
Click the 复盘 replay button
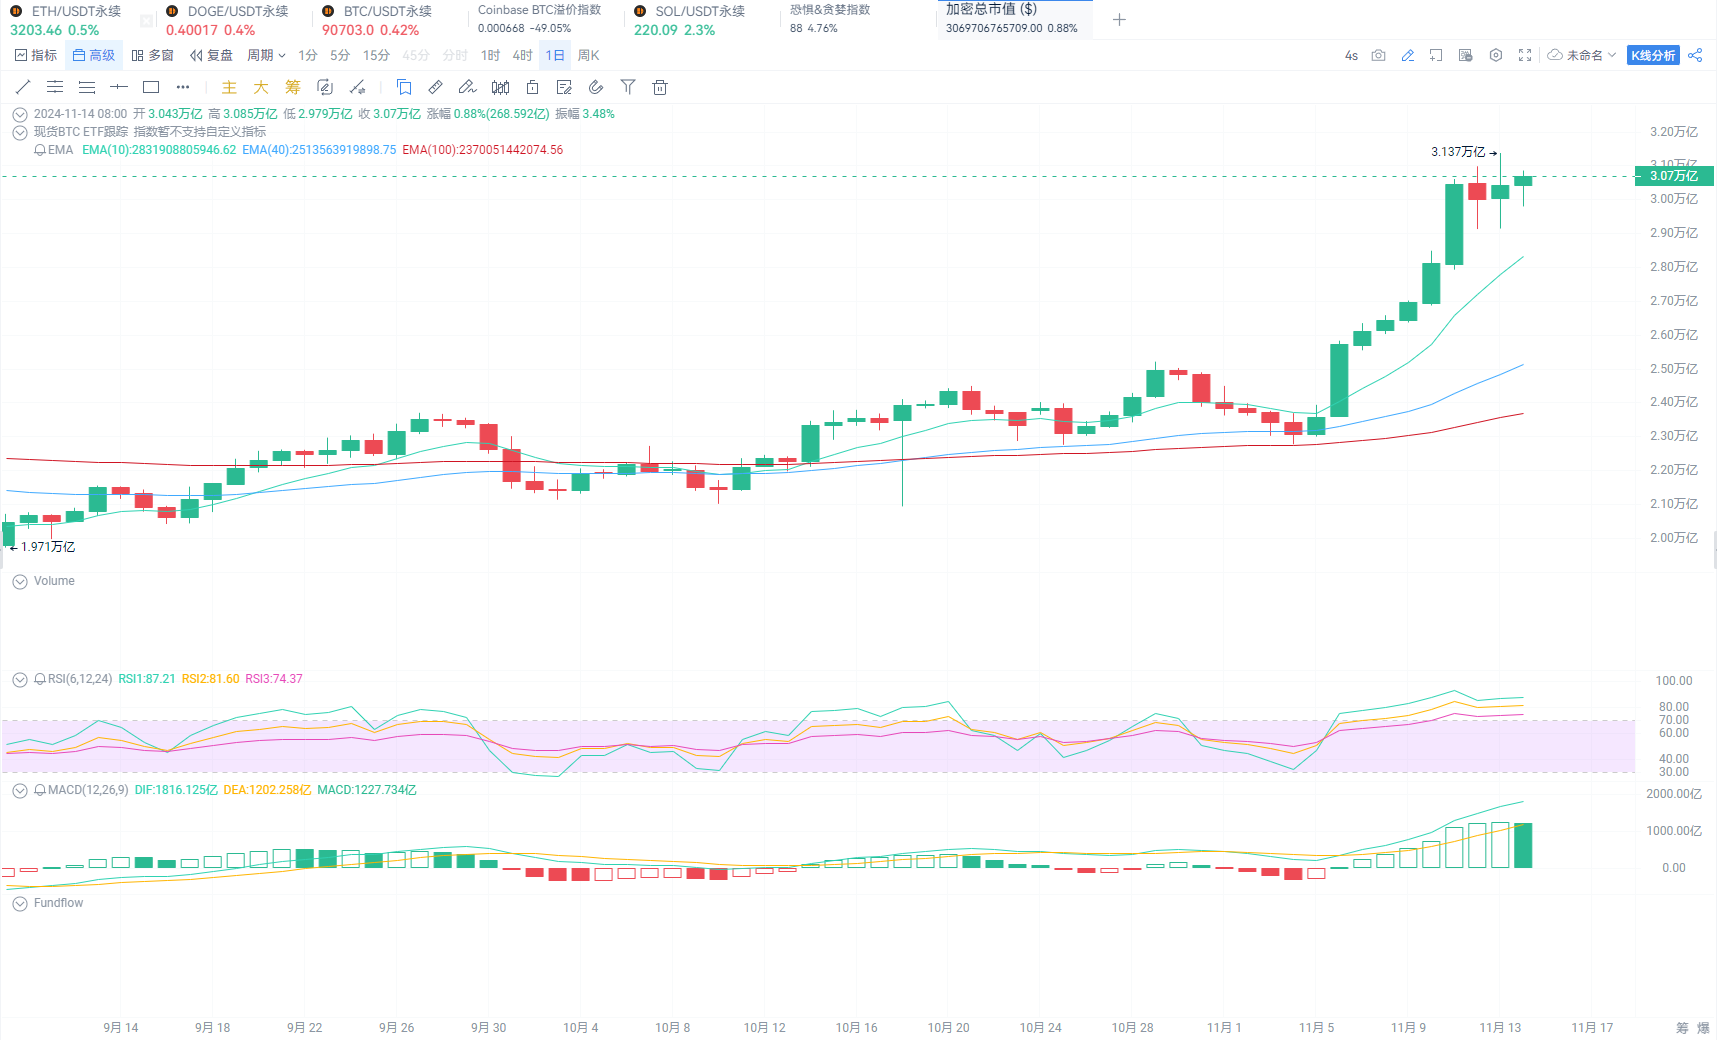tap(211, 55)
